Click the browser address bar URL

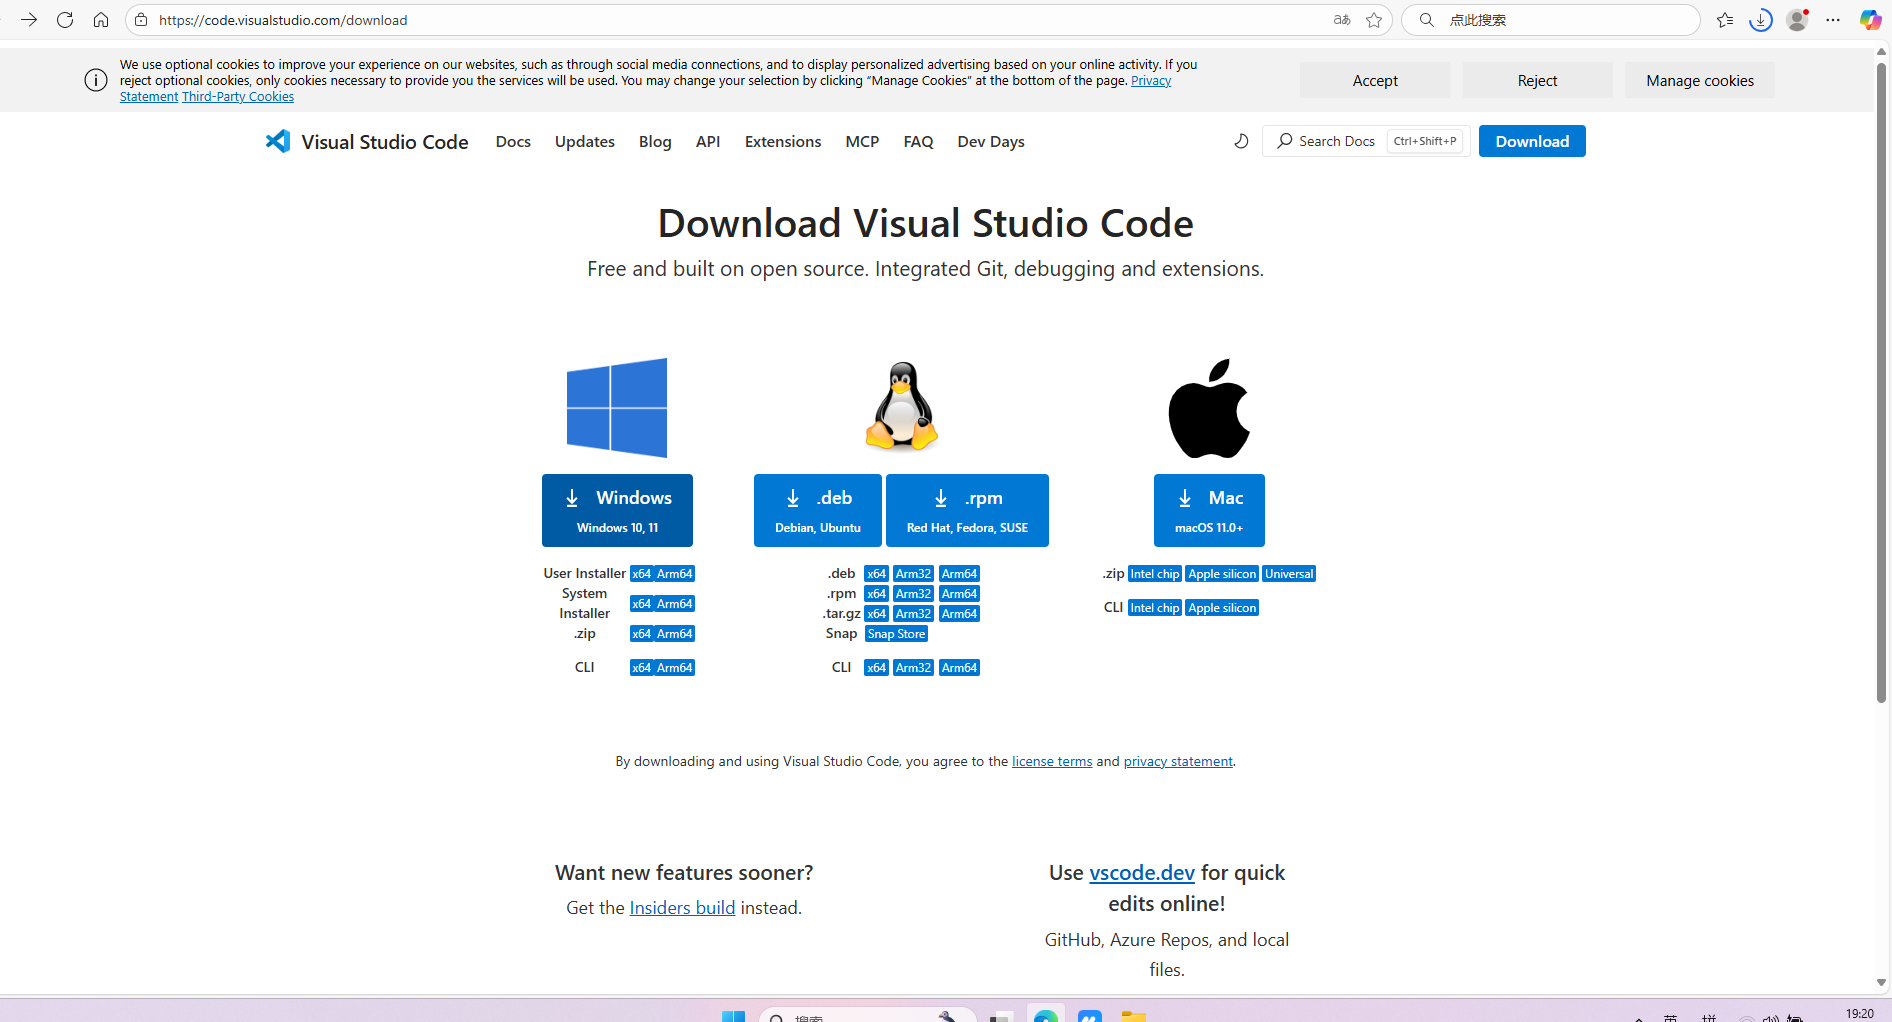pyautogui.click(x=283, y=20)
